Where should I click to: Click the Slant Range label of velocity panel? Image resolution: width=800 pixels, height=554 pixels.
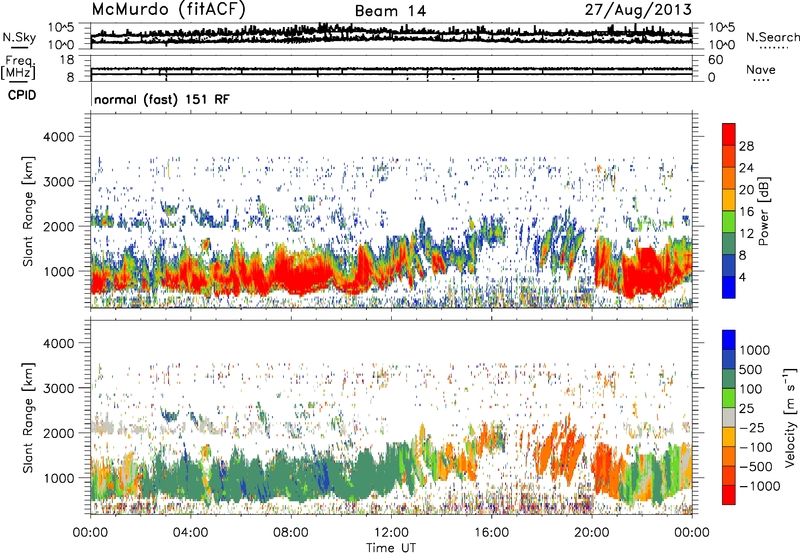28,417
